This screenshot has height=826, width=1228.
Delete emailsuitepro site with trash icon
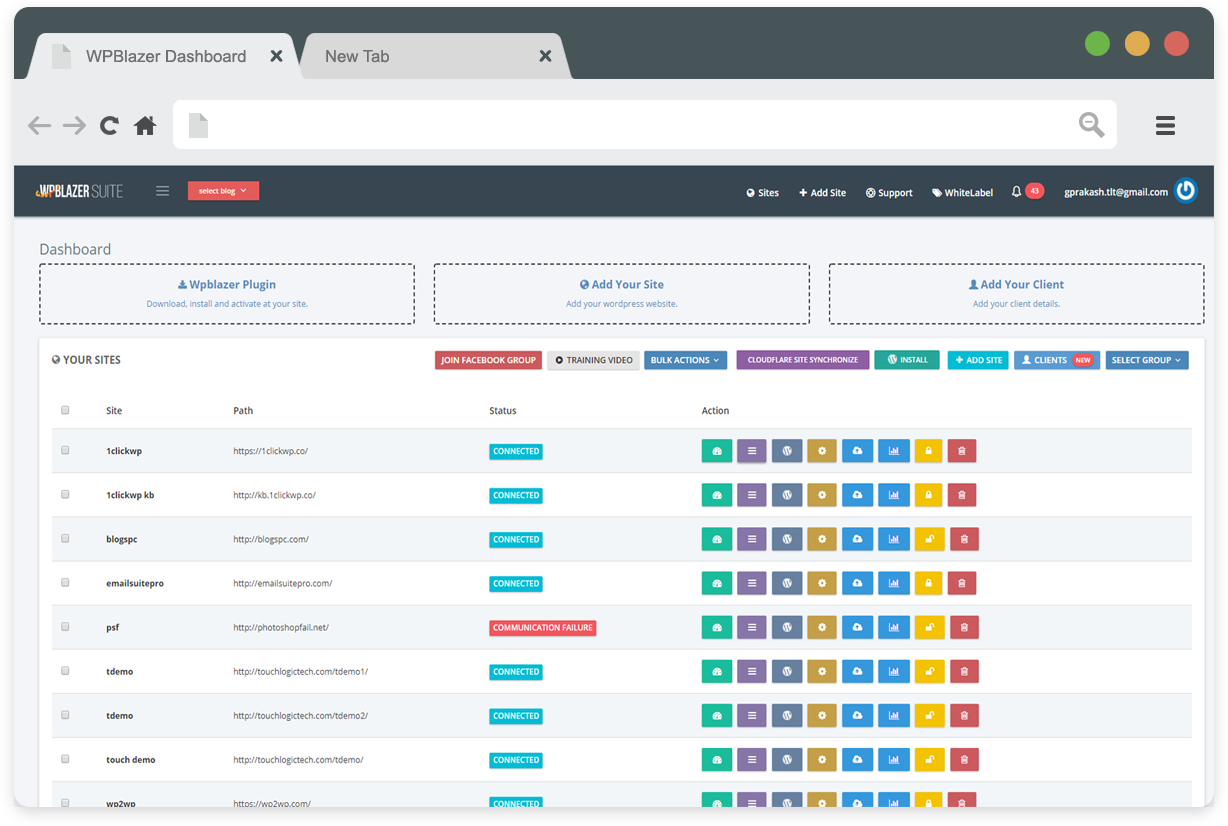tap(962, 583)
